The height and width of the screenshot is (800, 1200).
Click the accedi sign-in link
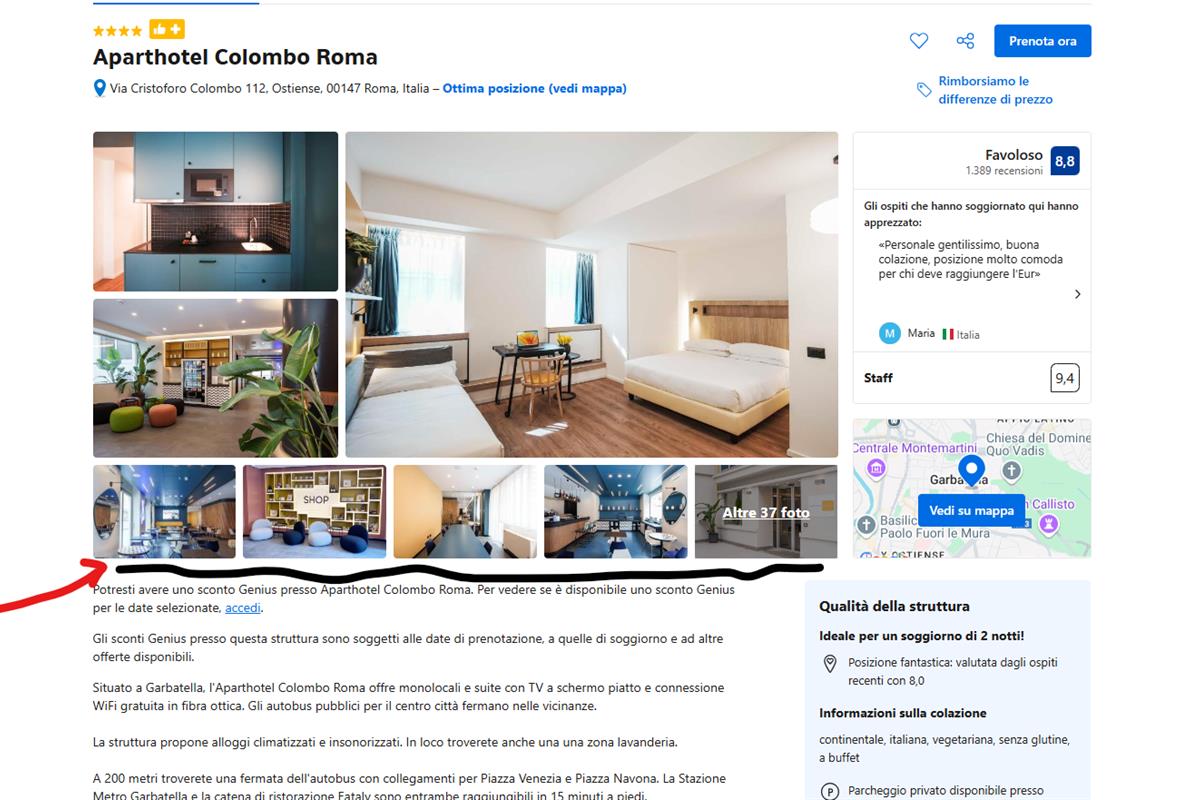tap(243, 607)
